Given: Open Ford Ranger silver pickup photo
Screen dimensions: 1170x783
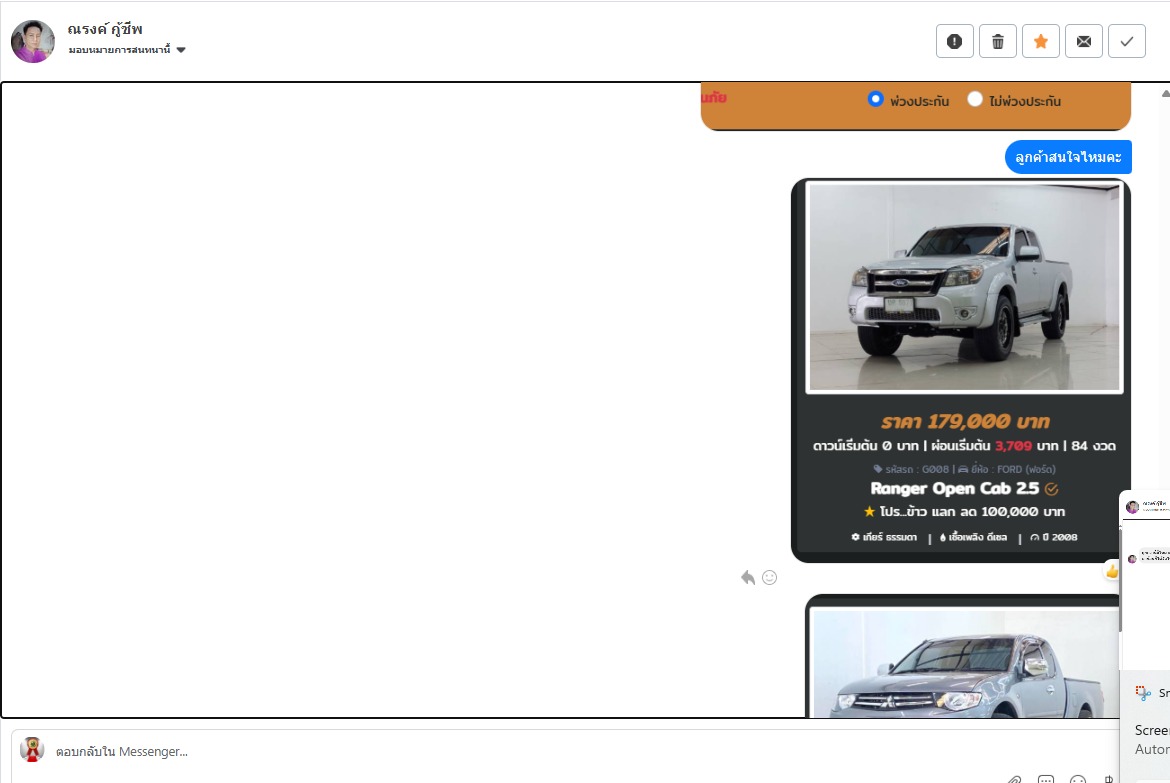Looking at the screenshot, I should point(964,287).
